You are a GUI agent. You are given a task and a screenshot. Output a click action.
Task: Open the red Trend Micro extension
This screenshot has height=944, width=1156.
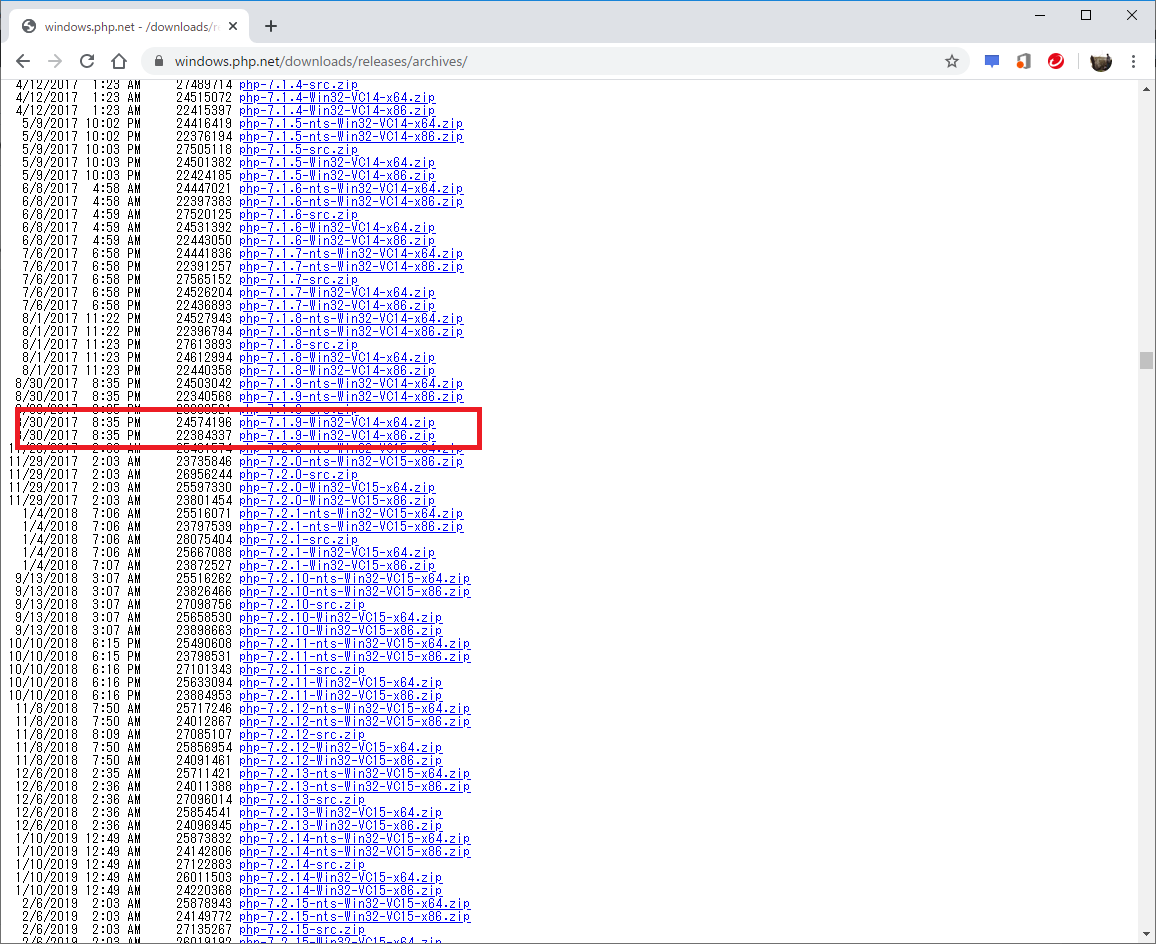coord(1056,61)
